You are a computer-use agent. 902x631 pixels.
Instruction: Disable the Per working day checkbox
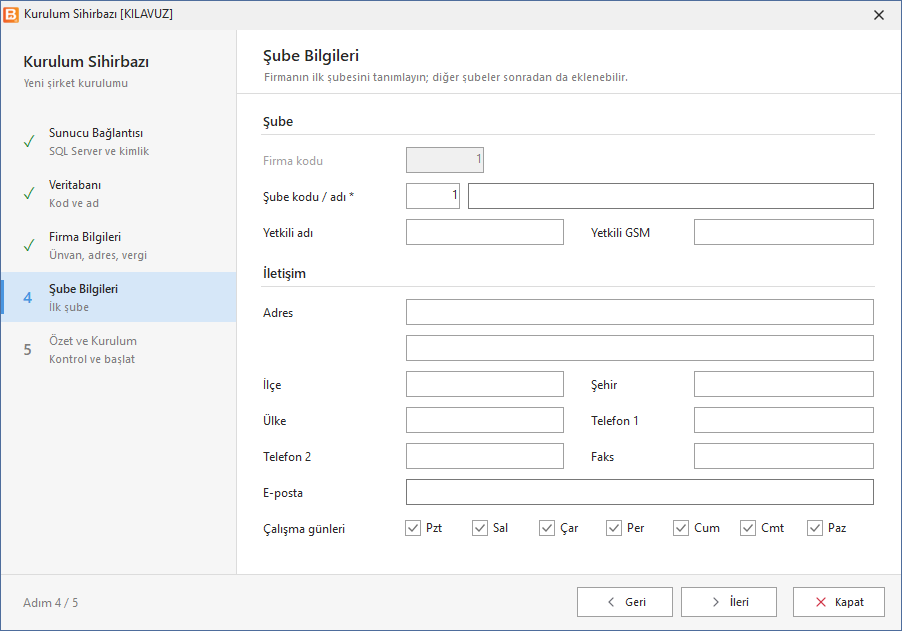point(614,528)
